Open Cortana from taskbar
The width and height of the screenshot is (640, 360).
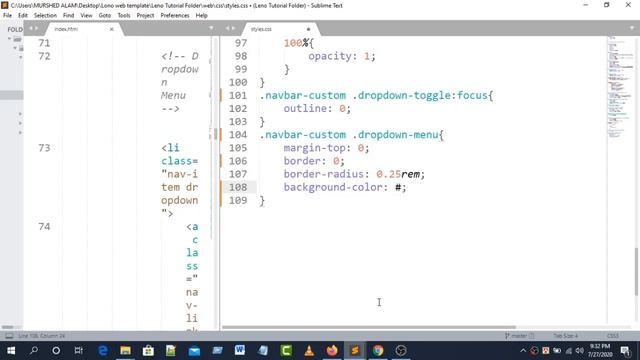pos(56,351)
